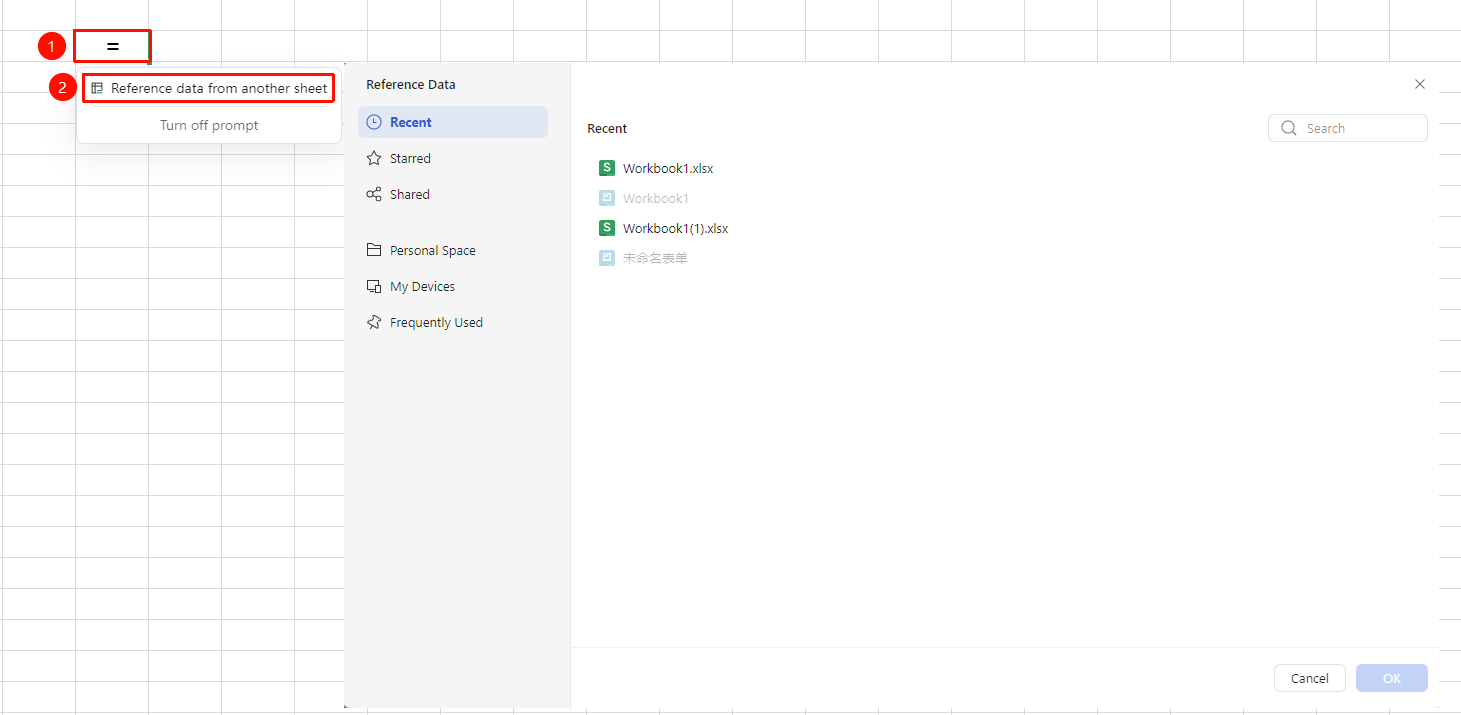Open the My Devices section
The width and height of the screenshot is (1461, 715).
453,286
